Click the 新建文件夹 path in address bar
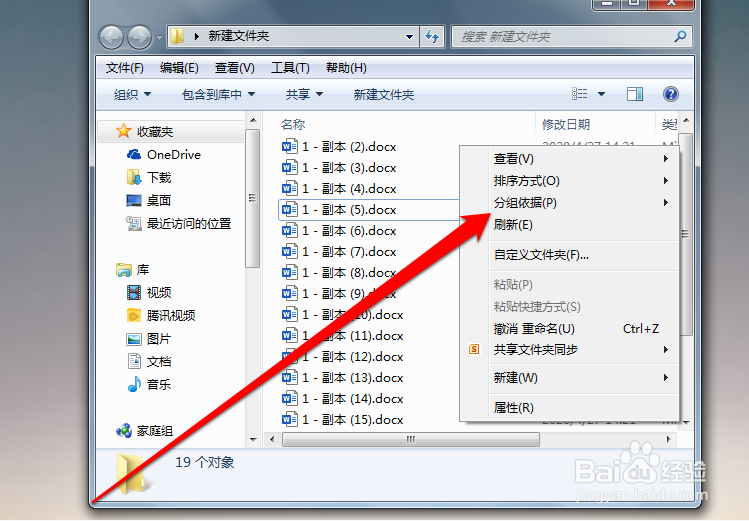 [238, 36]
